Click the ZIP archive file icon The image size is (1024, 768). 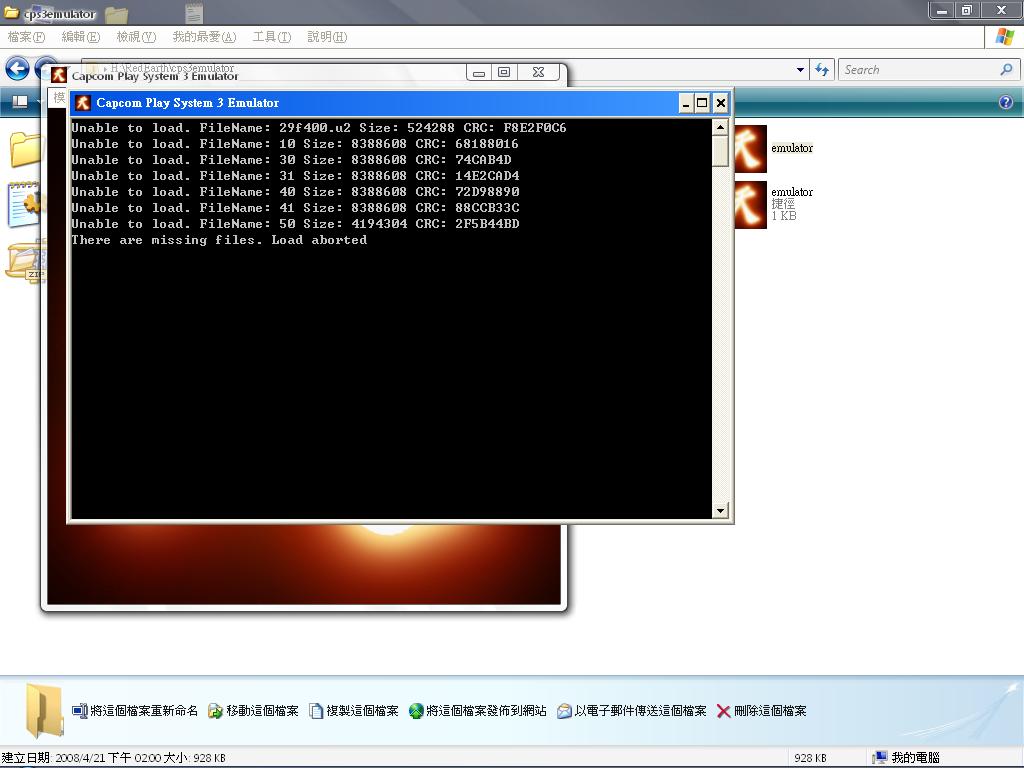pos(24,261)
